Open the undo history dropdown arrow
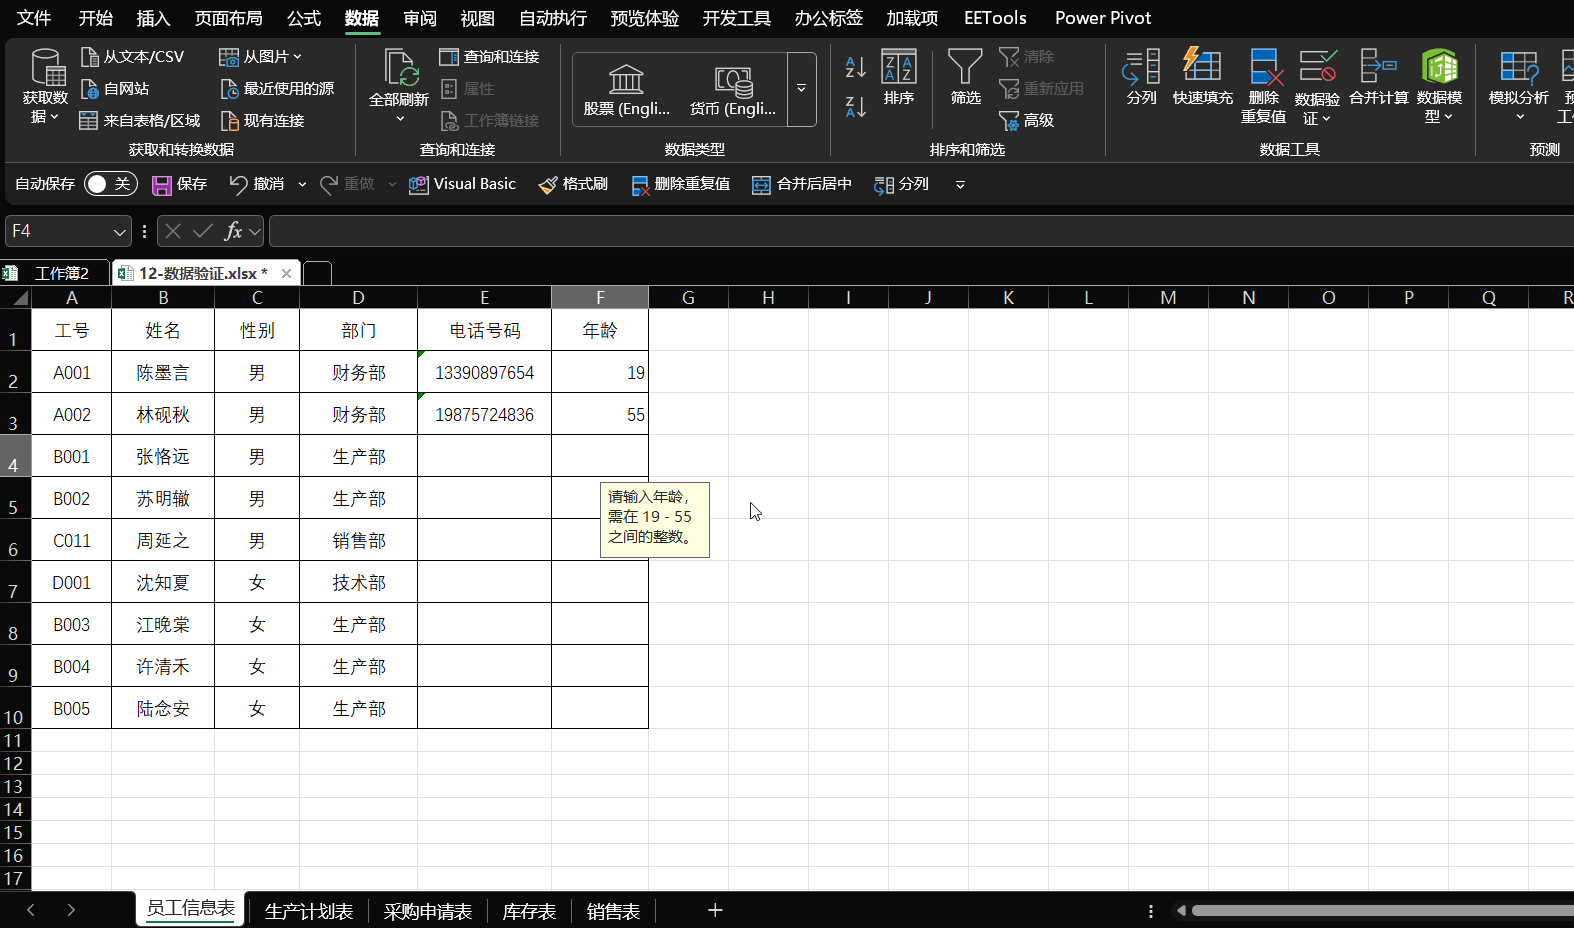 (302, 185)
